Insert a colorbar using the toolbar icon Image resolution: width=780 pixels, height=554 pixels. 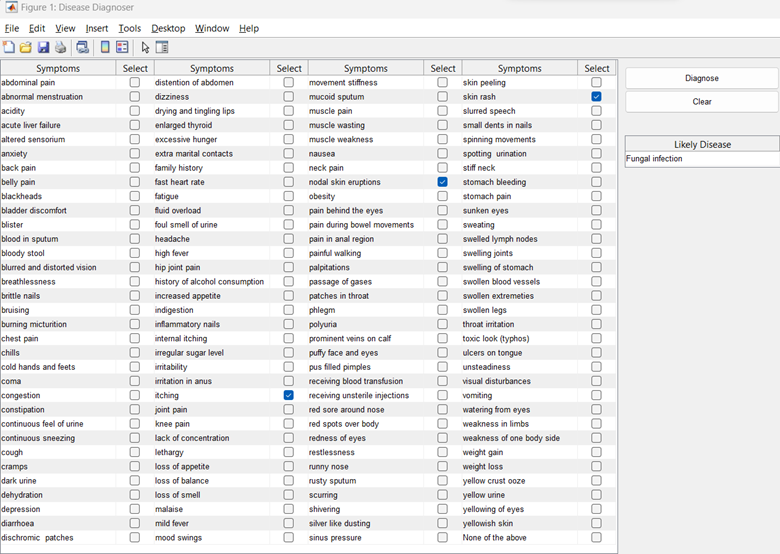pyautogui.click(x=105, y=47)
